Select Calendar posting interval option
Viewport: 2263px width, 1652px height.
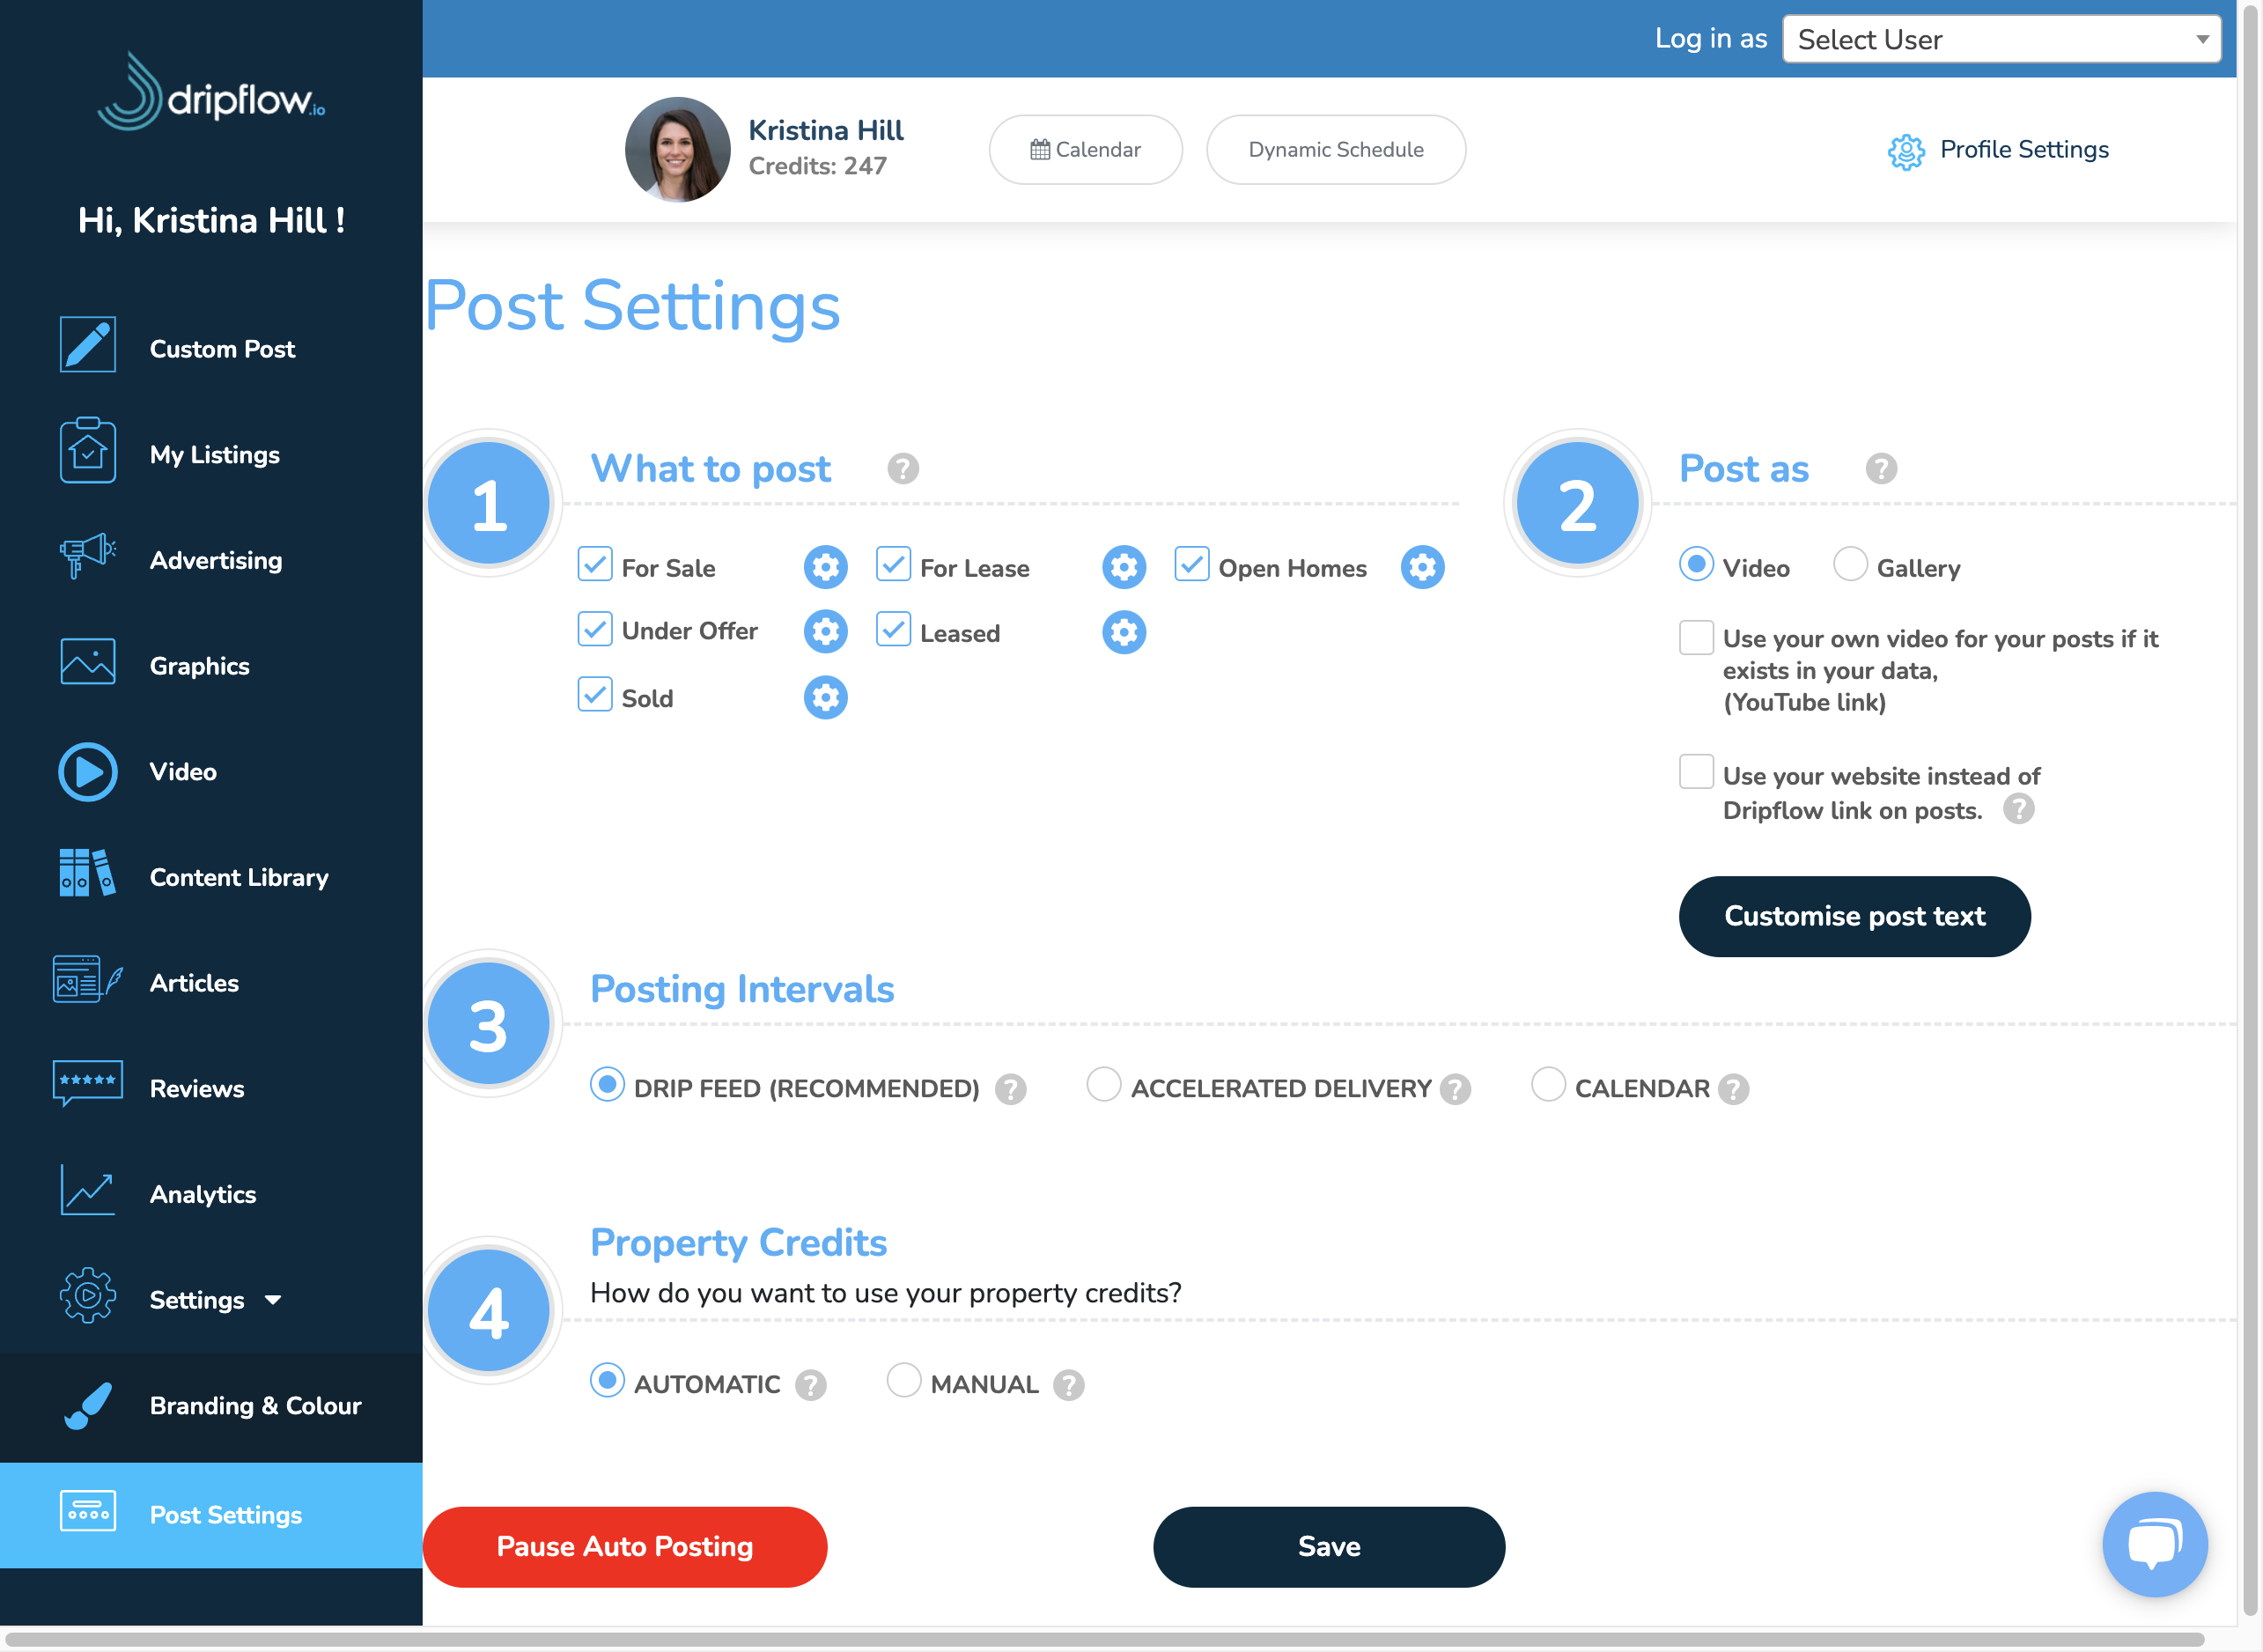pos(1548,1084)
